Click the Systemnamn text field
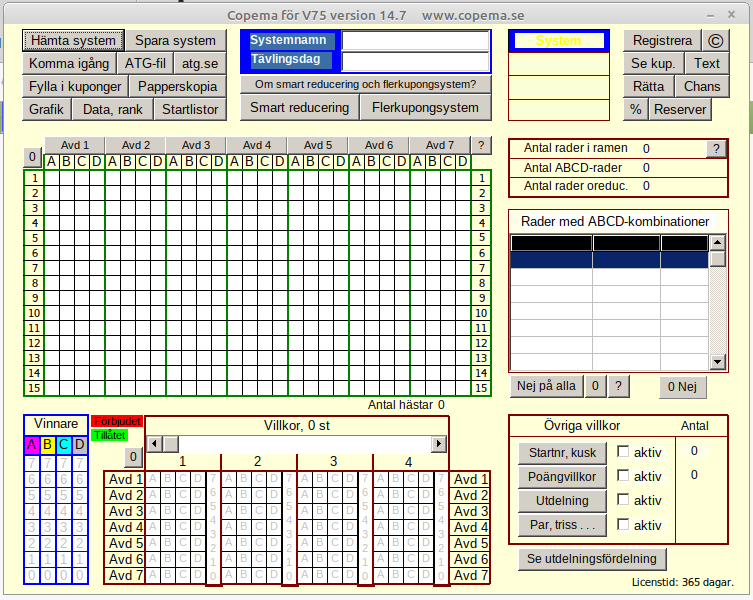This screenshot has width=753, height=600. (x=416, y=41)
